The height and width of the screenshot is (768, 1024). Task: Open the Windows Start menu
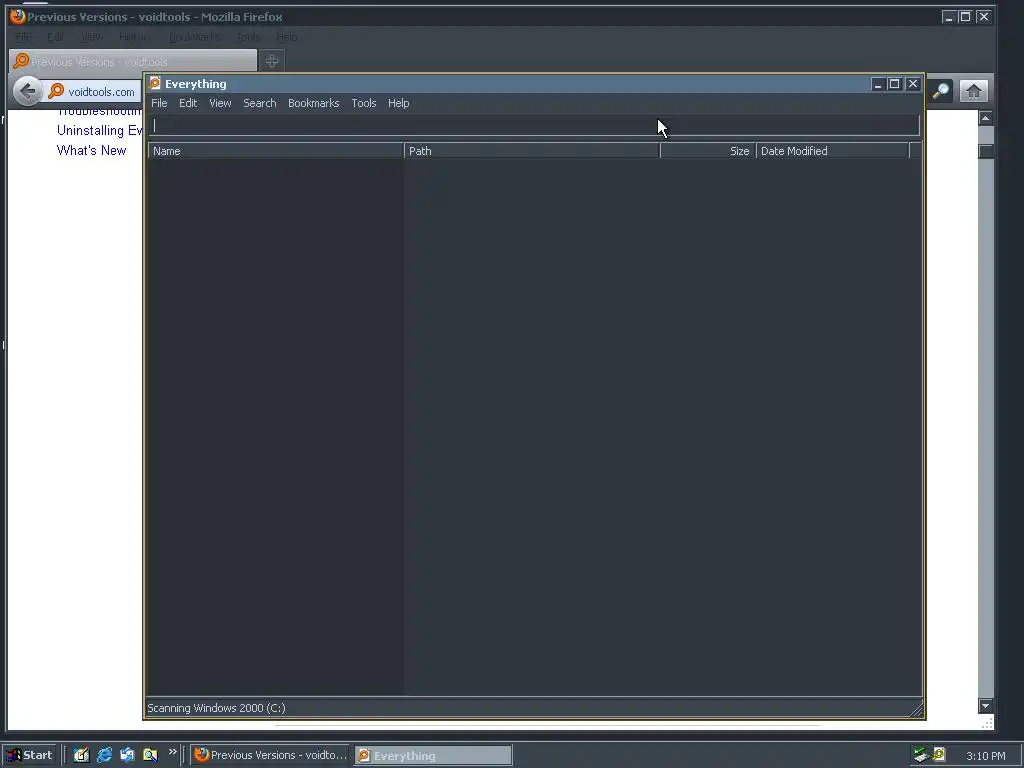(x=31, y=755)
